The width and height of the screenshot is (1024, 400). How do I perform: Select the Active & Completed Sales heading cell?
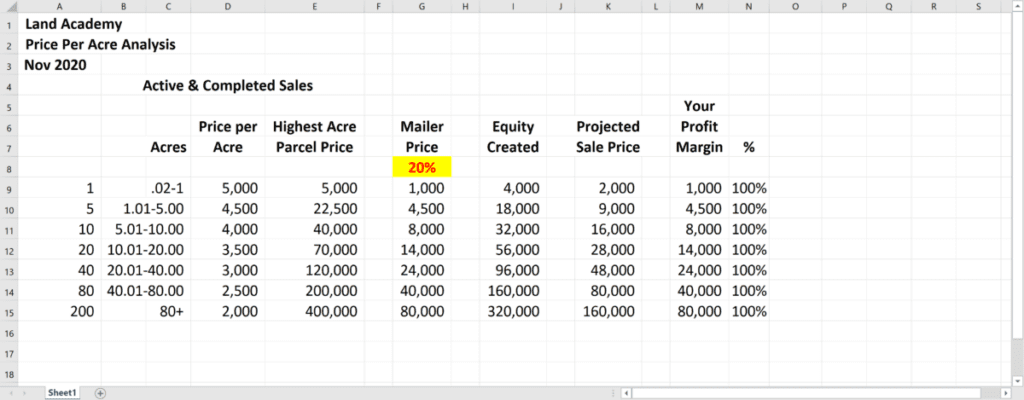point(228,86)
